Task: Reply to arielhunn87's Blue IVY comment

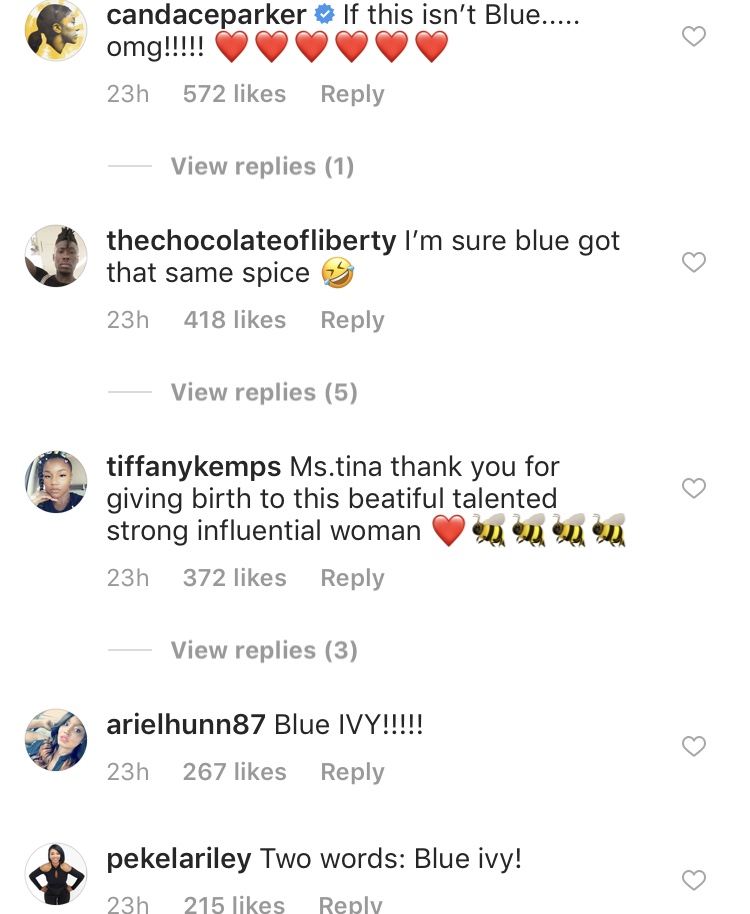Action: coord(352,772)
